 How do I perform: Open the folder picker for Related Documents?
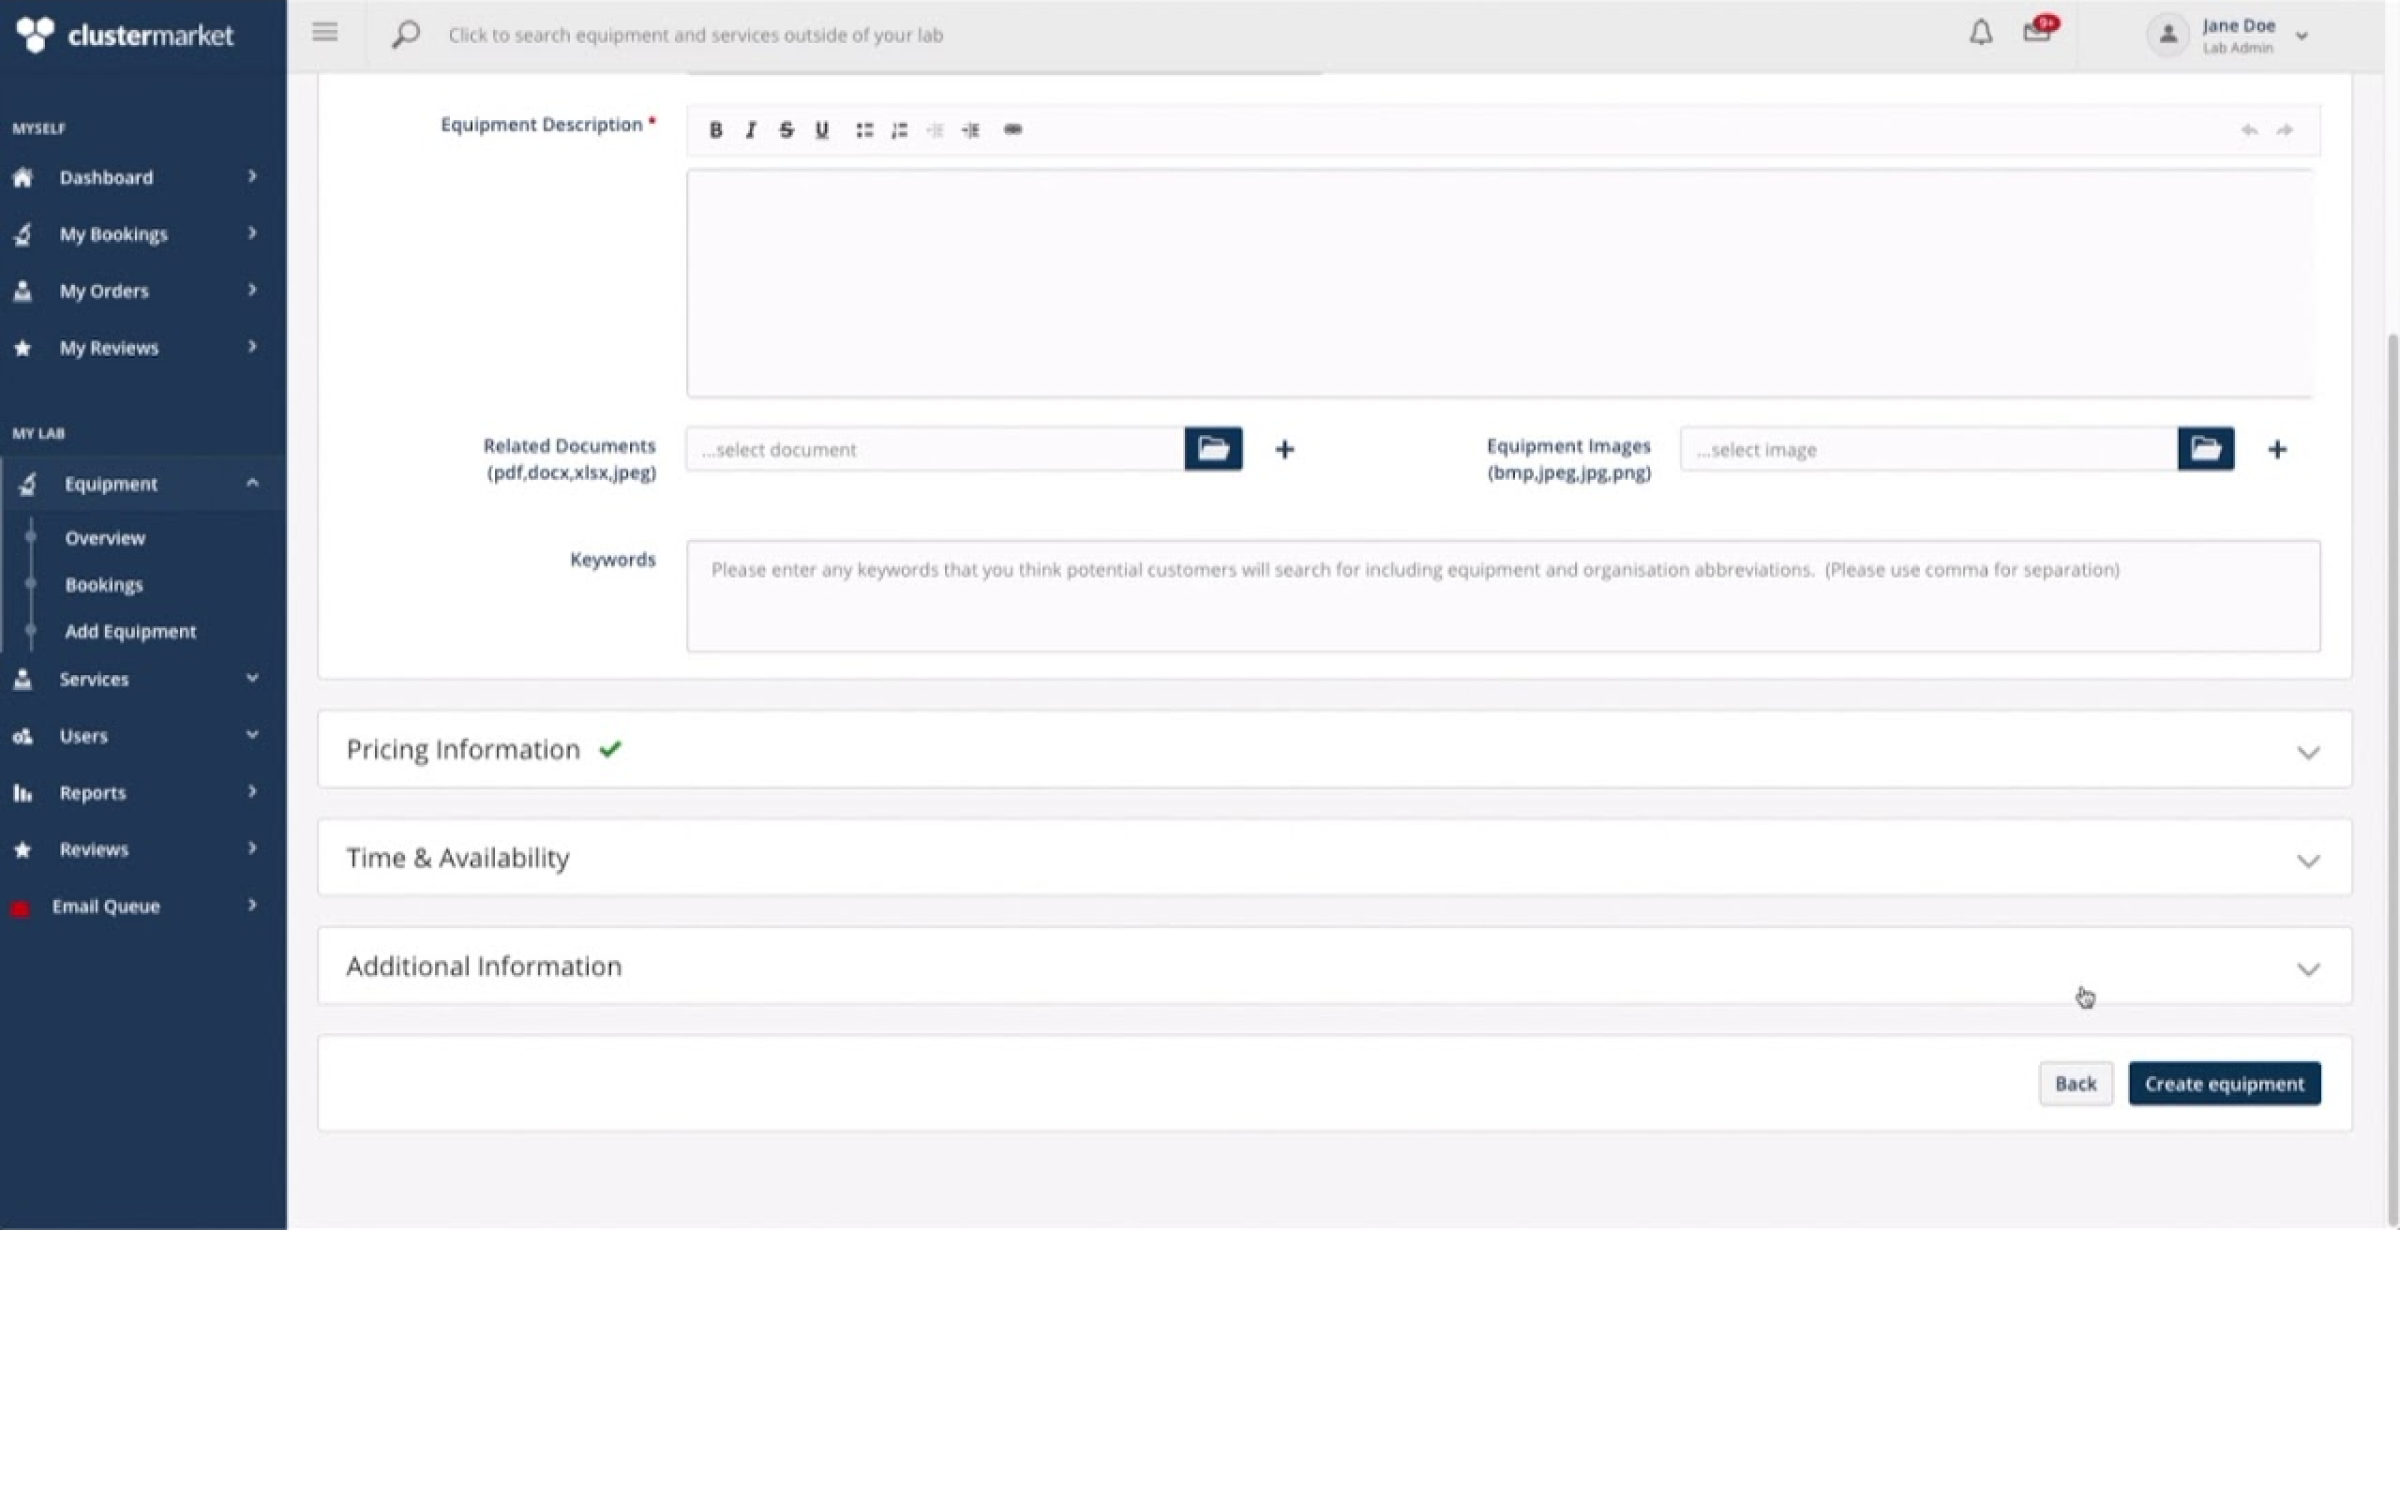(x=1213, y=449)
